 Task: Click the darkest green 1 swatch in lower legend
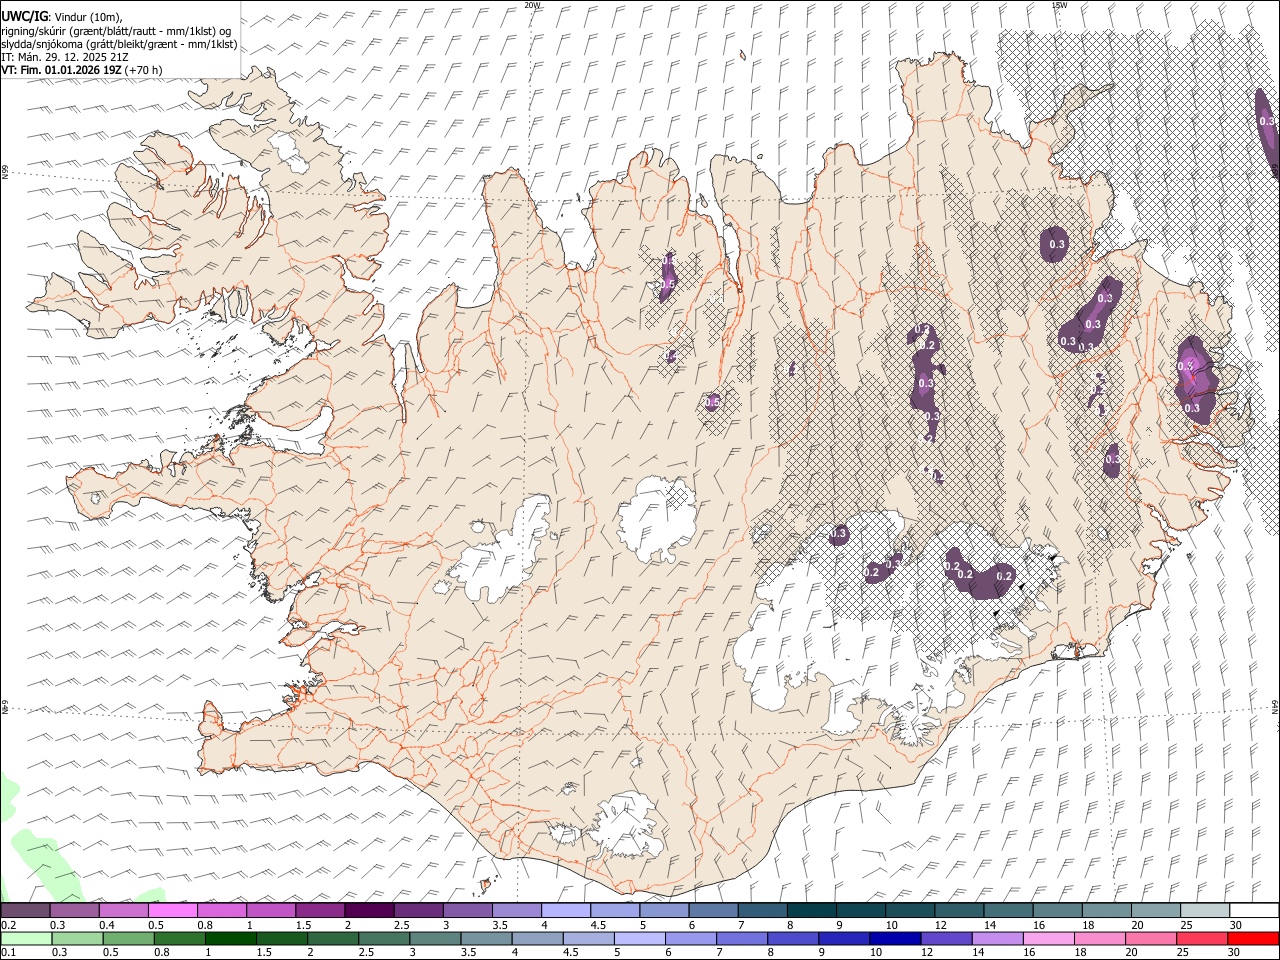[230, 938]
